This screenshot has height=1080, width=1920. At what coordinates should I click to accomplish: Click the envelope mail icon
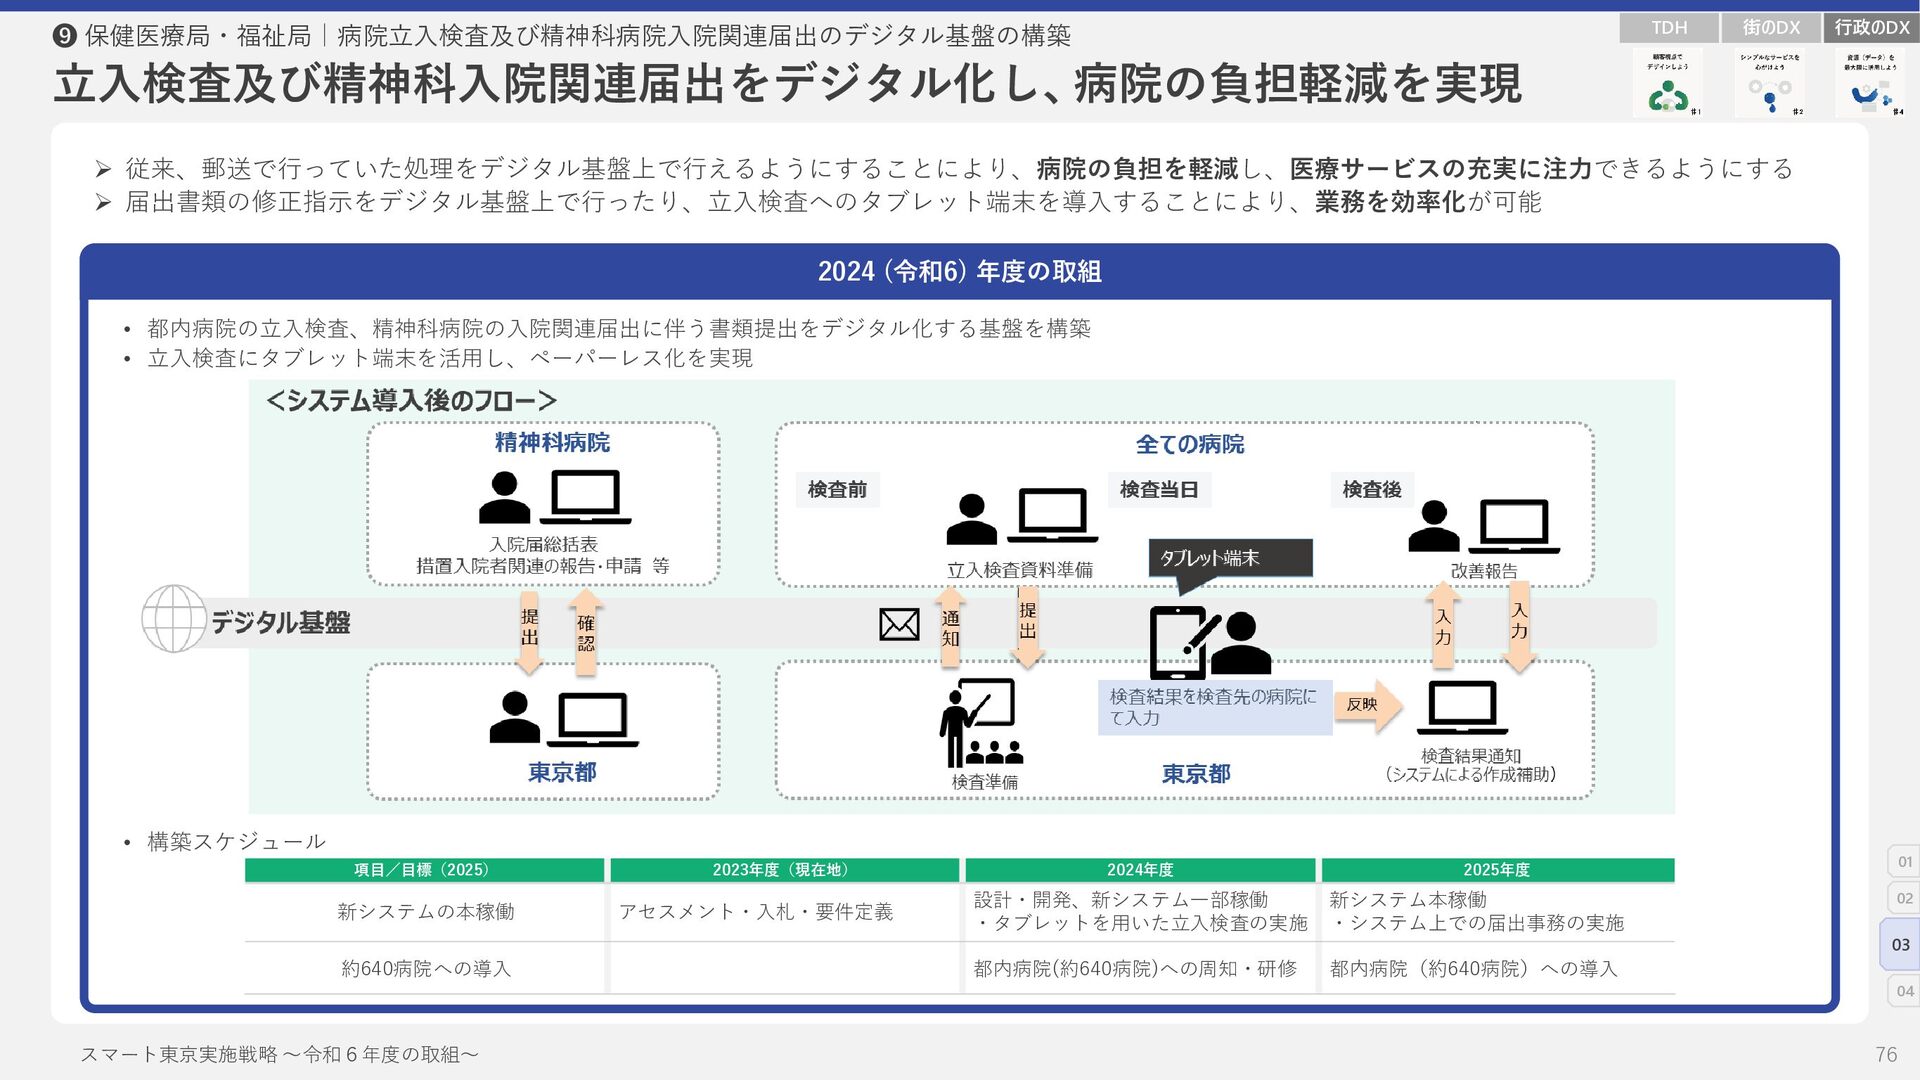point(899,624)
